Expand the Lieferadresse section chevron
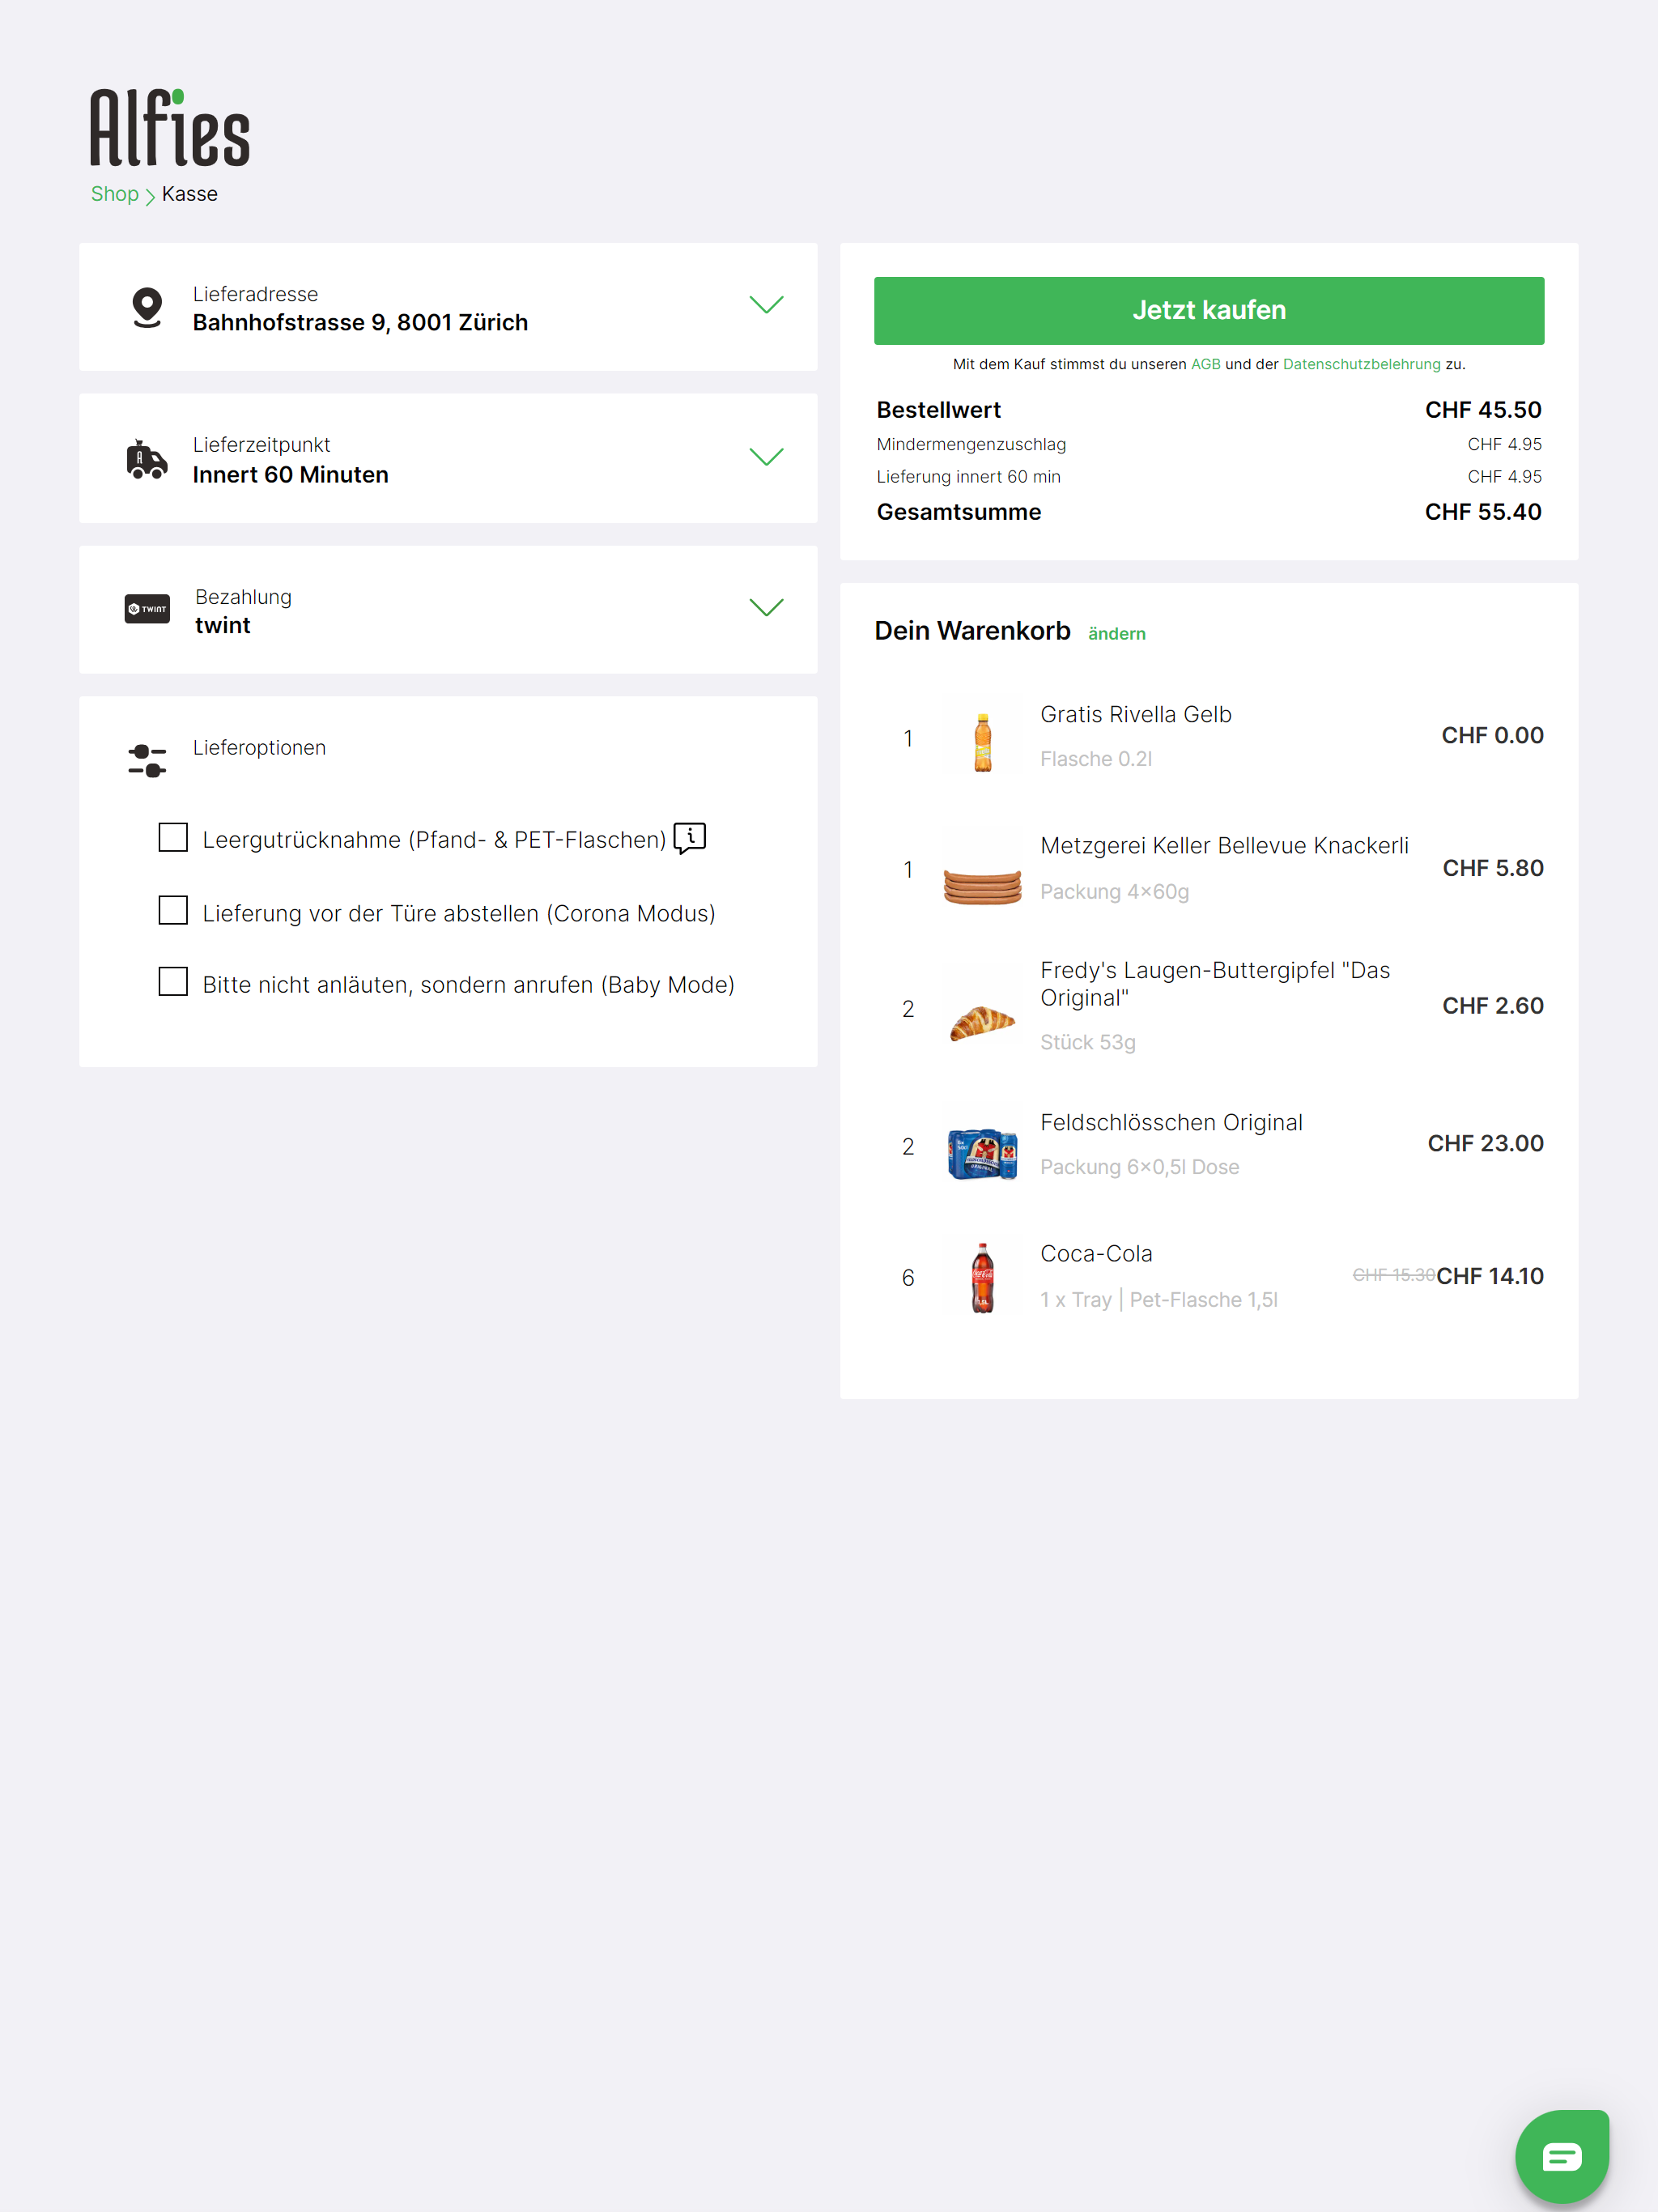 (x=766, y=305)
